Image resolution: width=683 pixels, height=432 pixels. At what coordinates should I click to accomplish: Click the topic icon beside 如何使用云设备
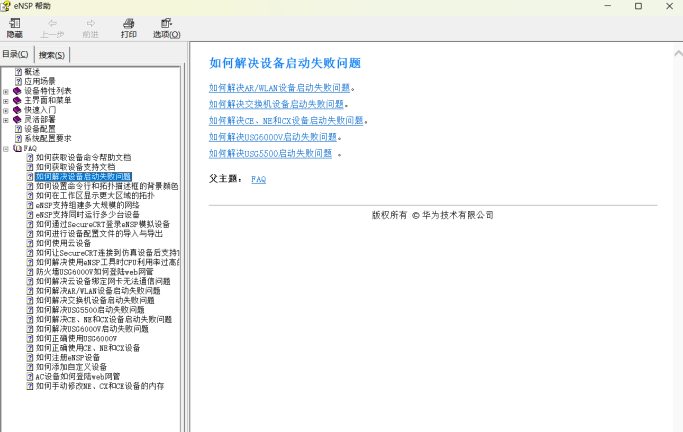[30, 243]
